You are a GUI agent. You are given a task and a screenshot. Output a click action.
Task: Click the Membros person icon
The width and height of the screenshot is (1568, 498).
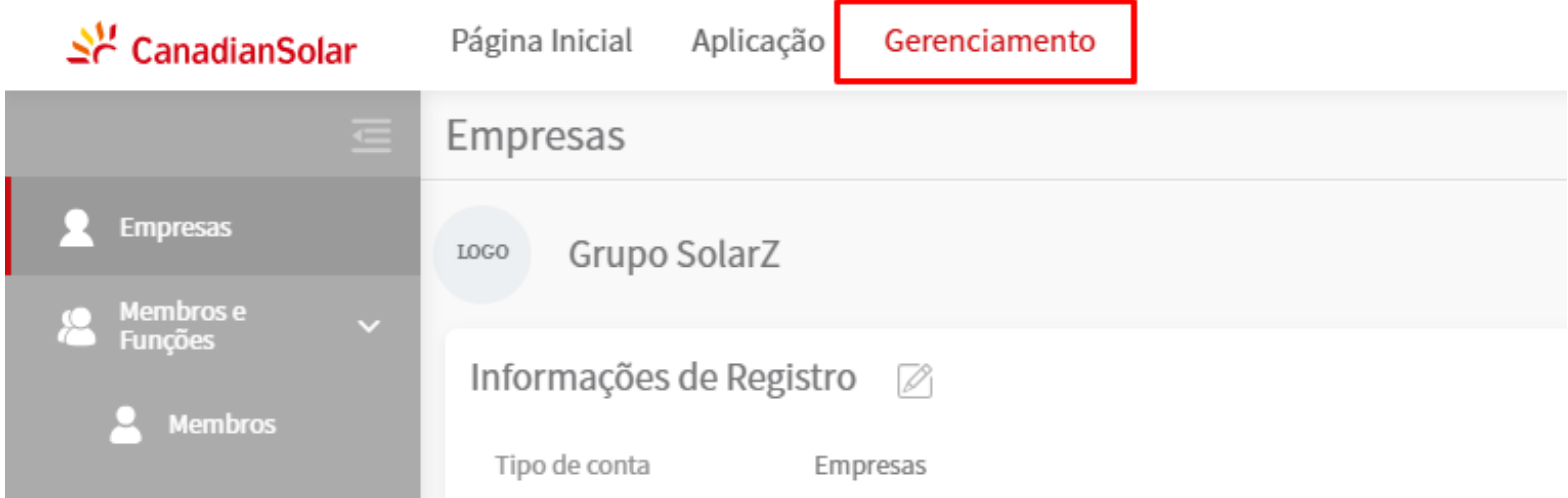pos(126,424)
